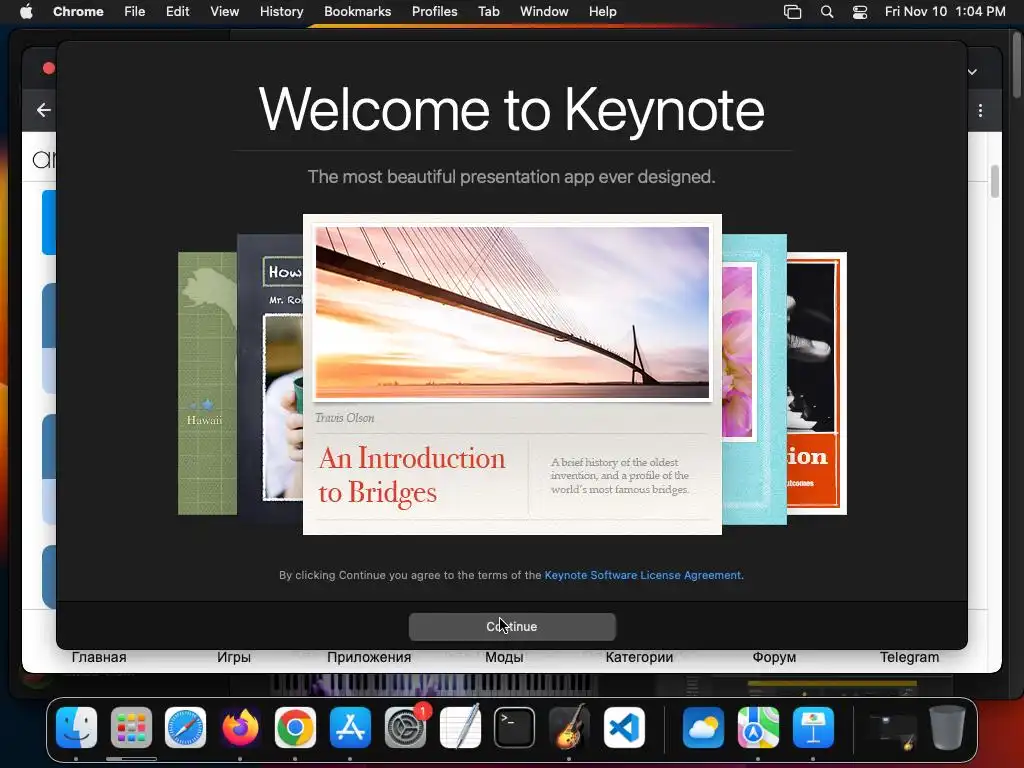The height and width of the screenshot is (768, 1024).
Task: Open Control Center icon
Action: point(860,12)
